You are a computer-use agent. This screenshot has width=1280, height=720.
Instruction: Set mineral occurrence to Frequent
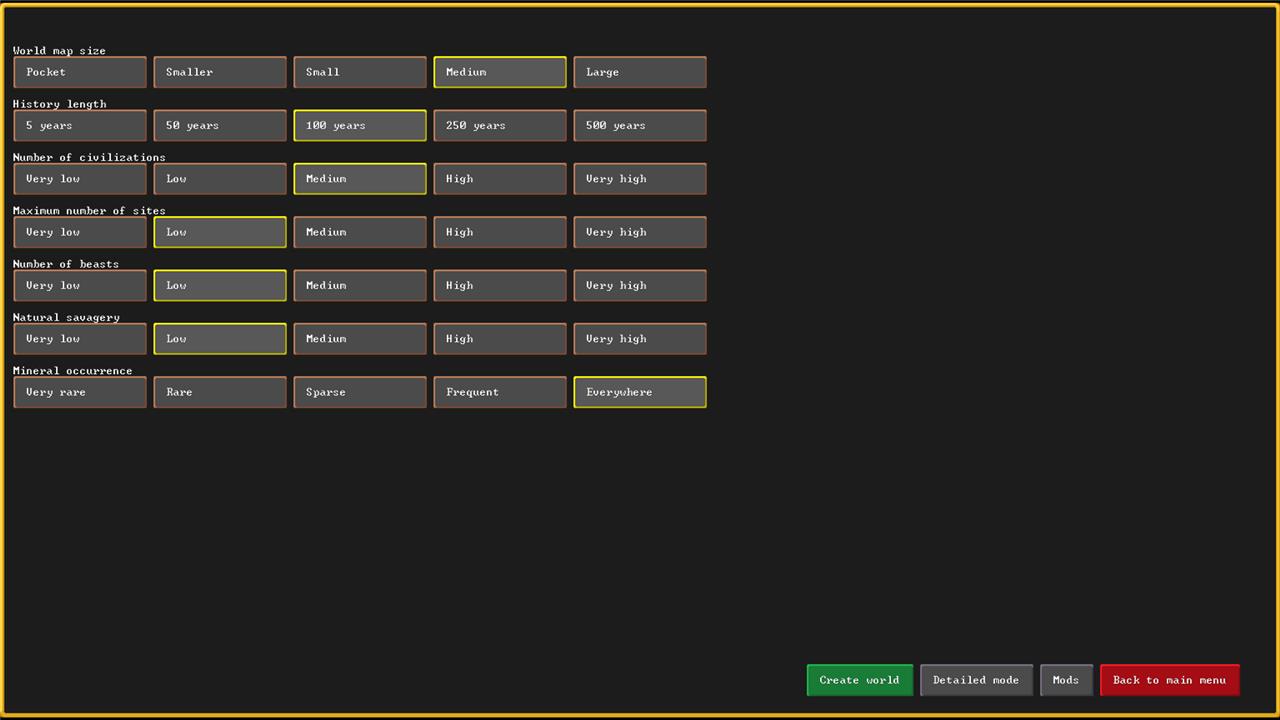coord(500,392)
